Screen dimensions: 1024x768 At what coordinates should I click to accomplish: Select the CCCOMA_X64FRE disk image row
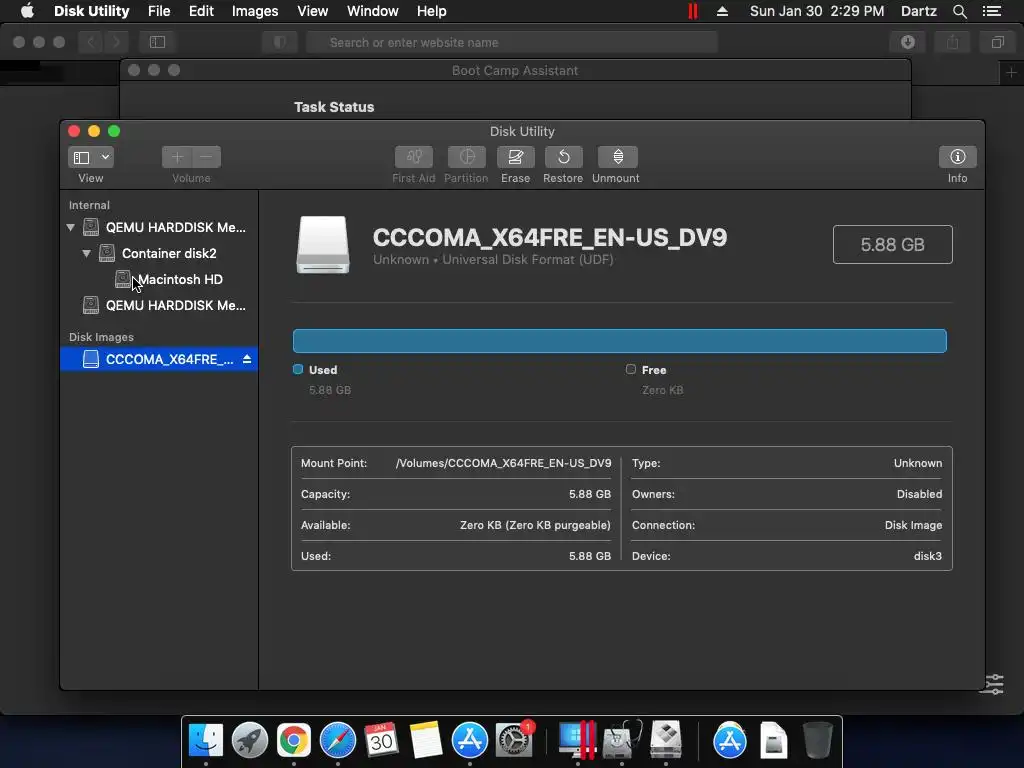(159, 359)
